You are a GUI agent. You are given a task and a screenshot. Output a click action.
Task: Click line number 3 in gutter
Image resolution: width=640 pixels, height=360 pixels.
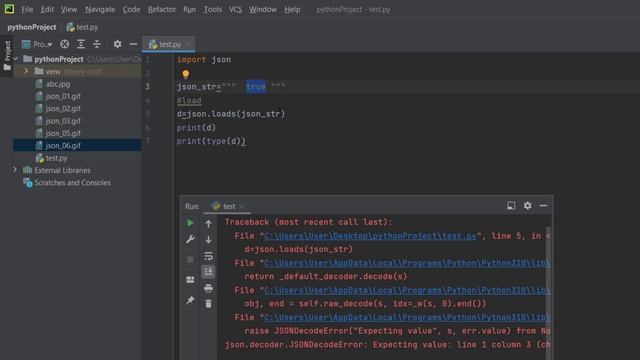coord(147,87)
